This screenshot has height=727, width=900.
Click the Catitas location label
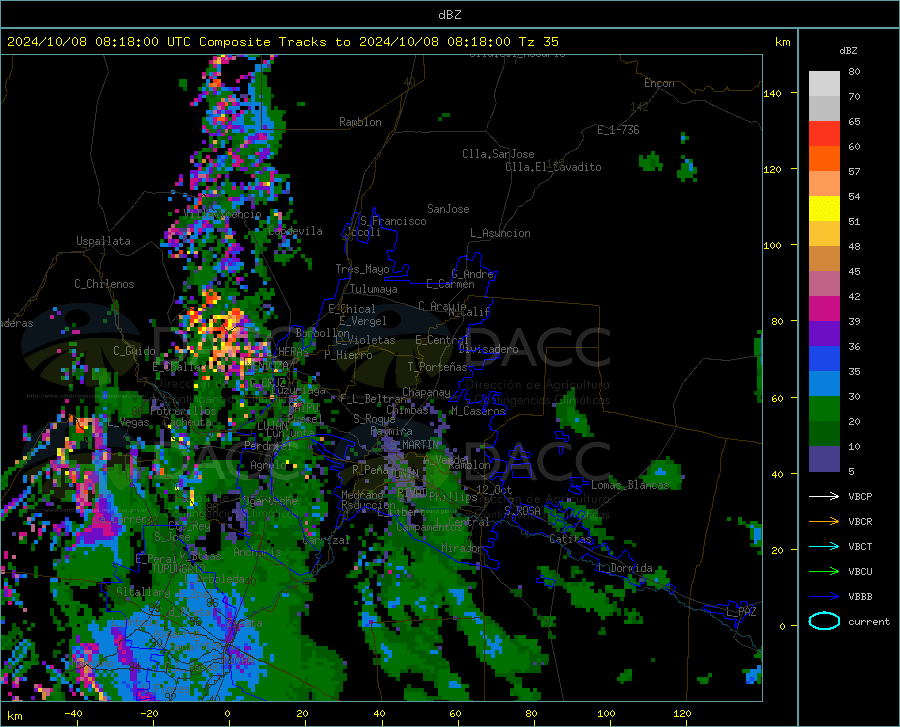570,539
